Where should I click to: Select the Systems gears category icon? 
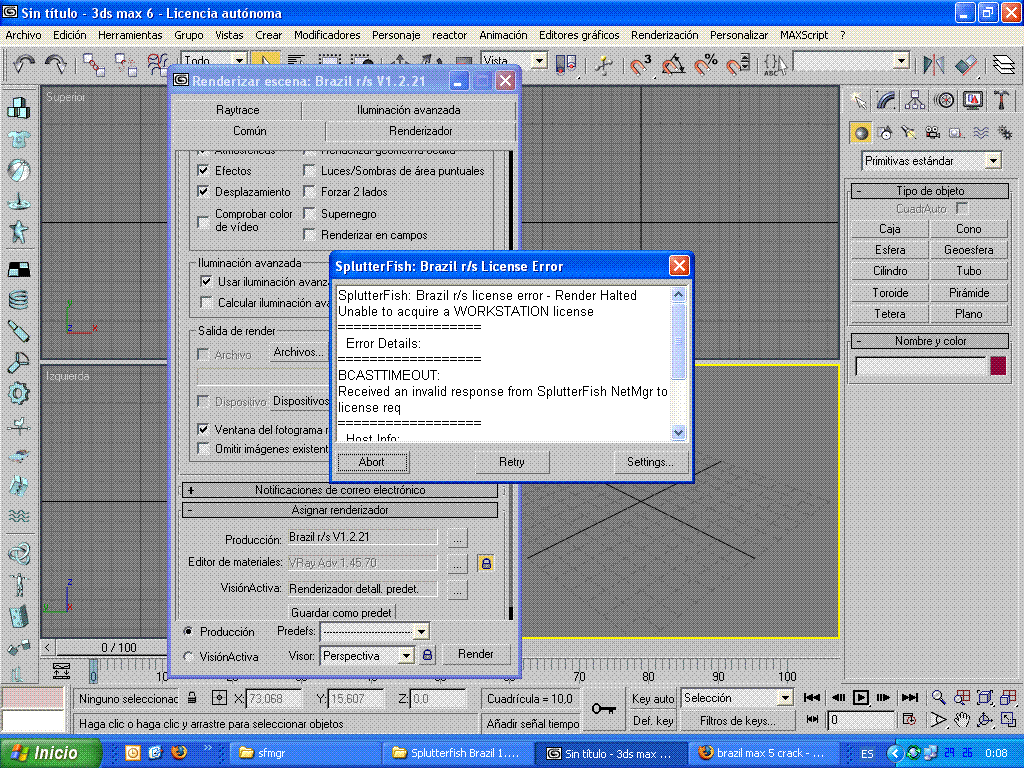point(1005,133)
